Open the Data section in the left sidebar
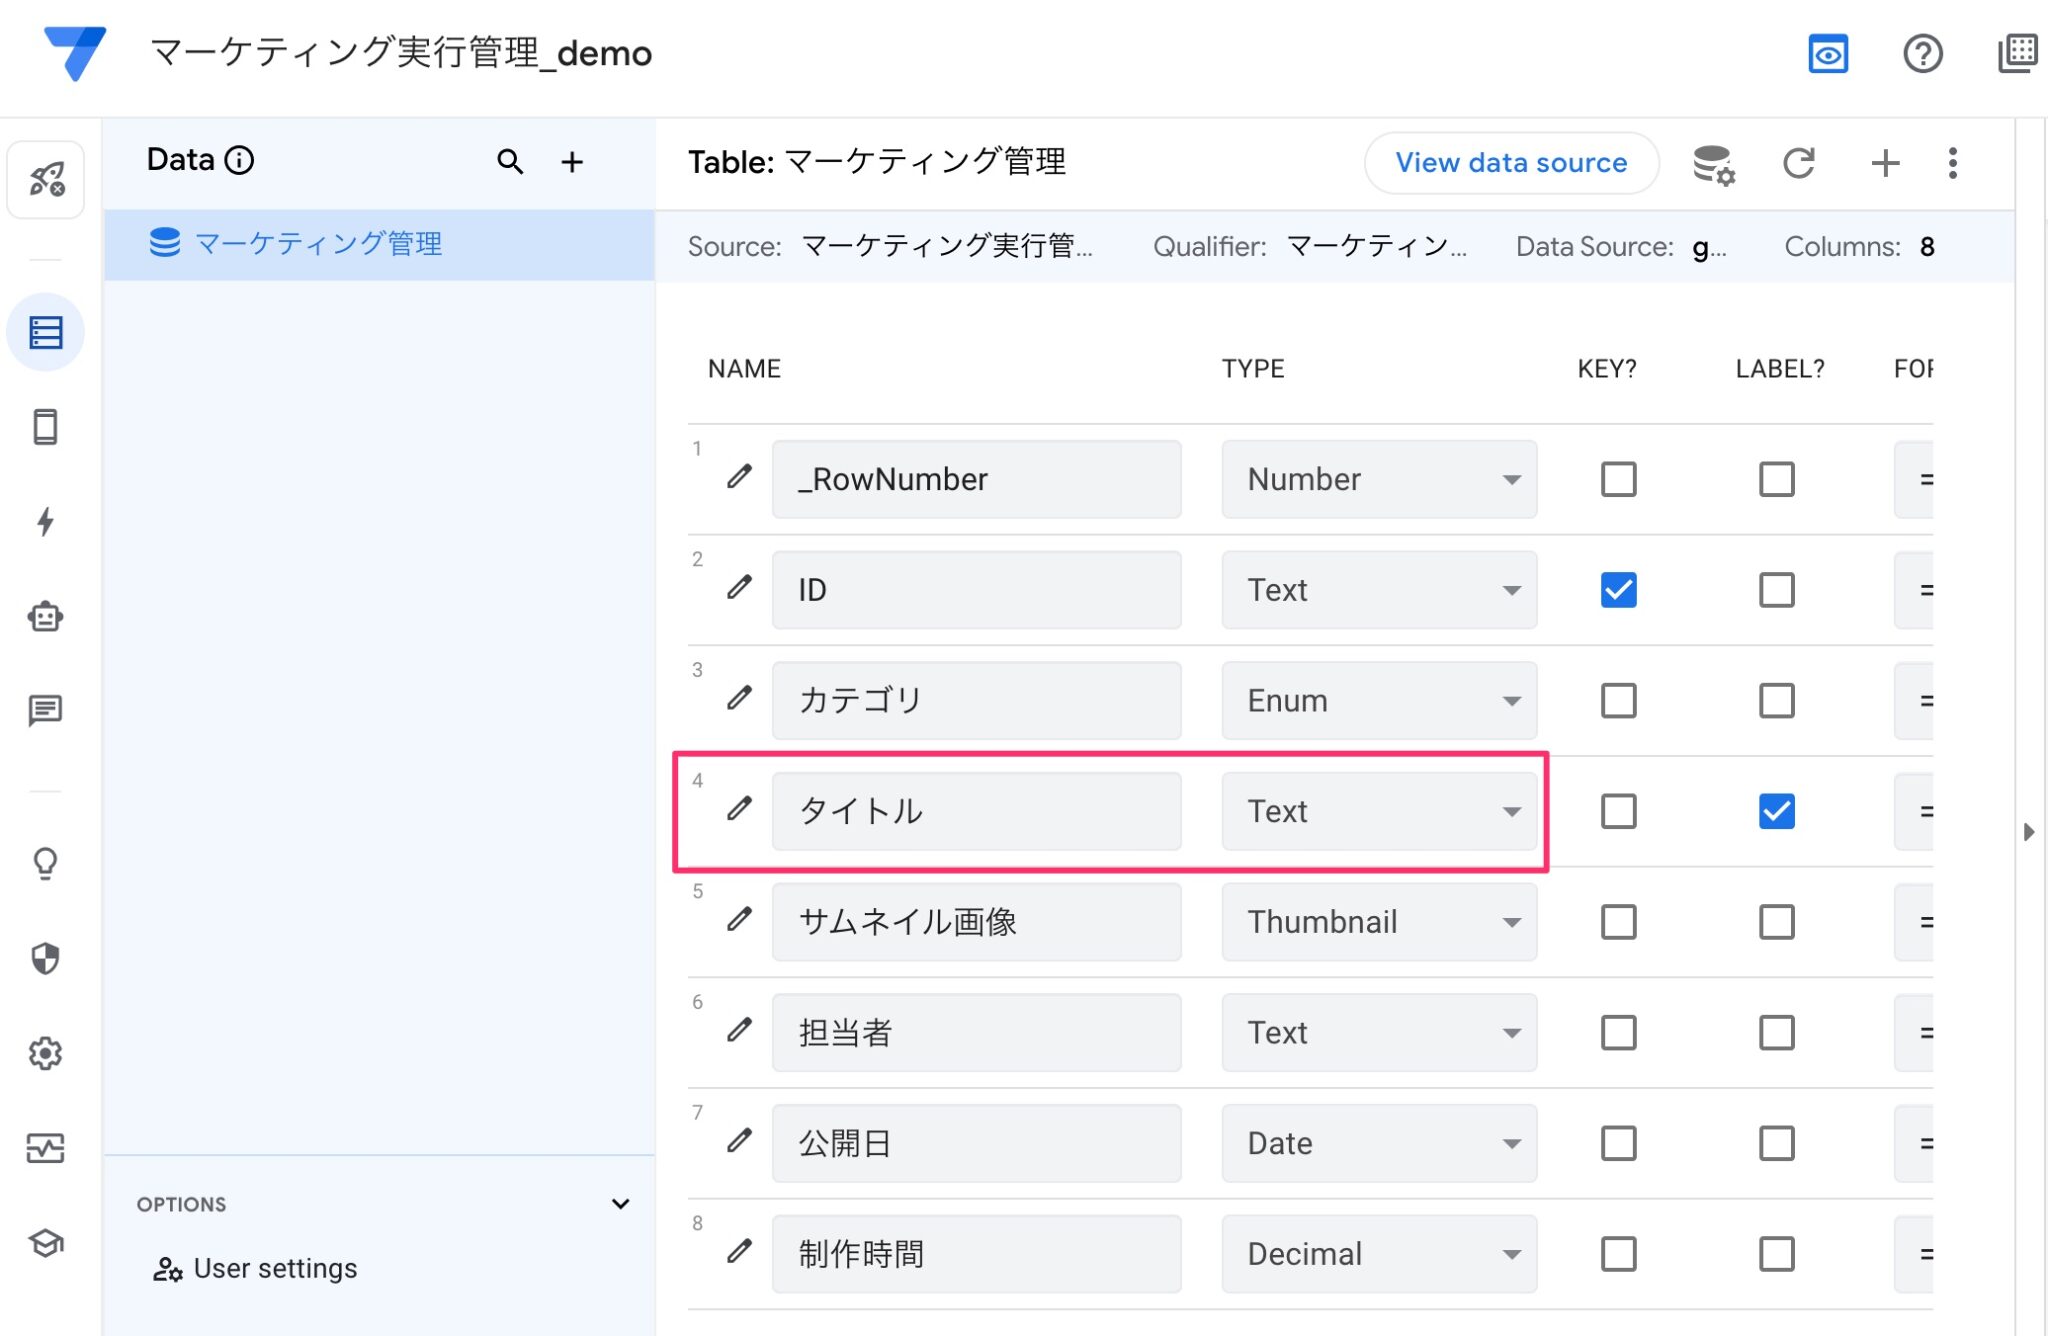The width and height of the screenshot is (2048, 1336). pyautogui.click(x=46, y=331)
